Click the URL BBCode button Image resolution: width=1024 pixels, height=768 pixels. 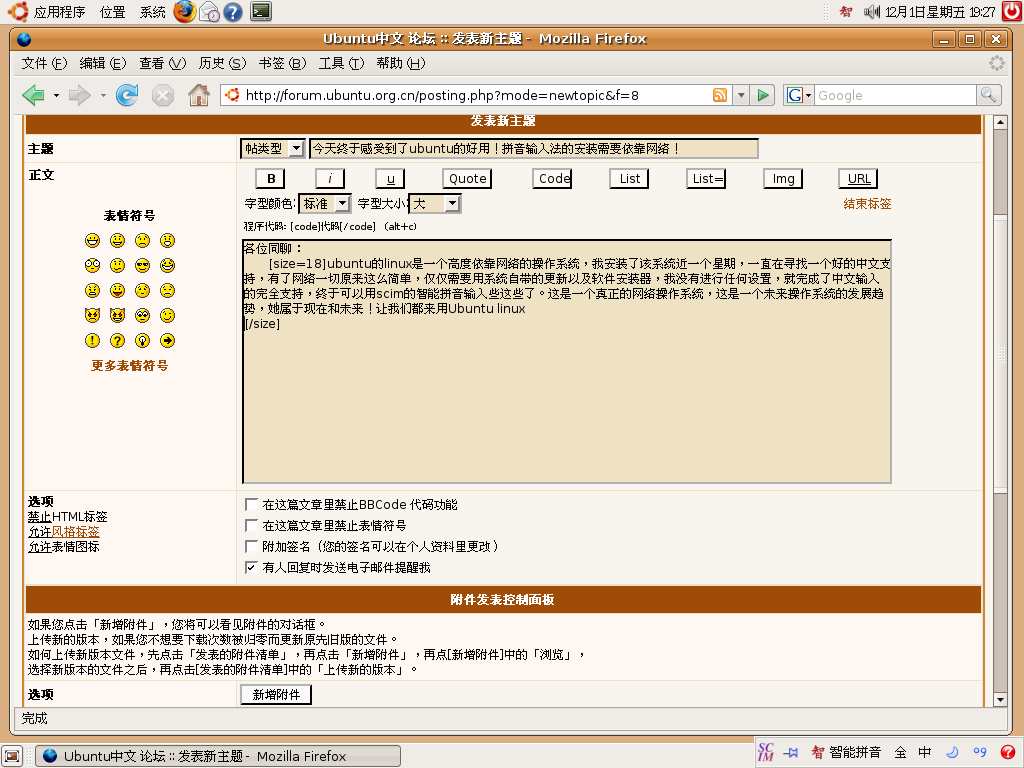(859, 178)
